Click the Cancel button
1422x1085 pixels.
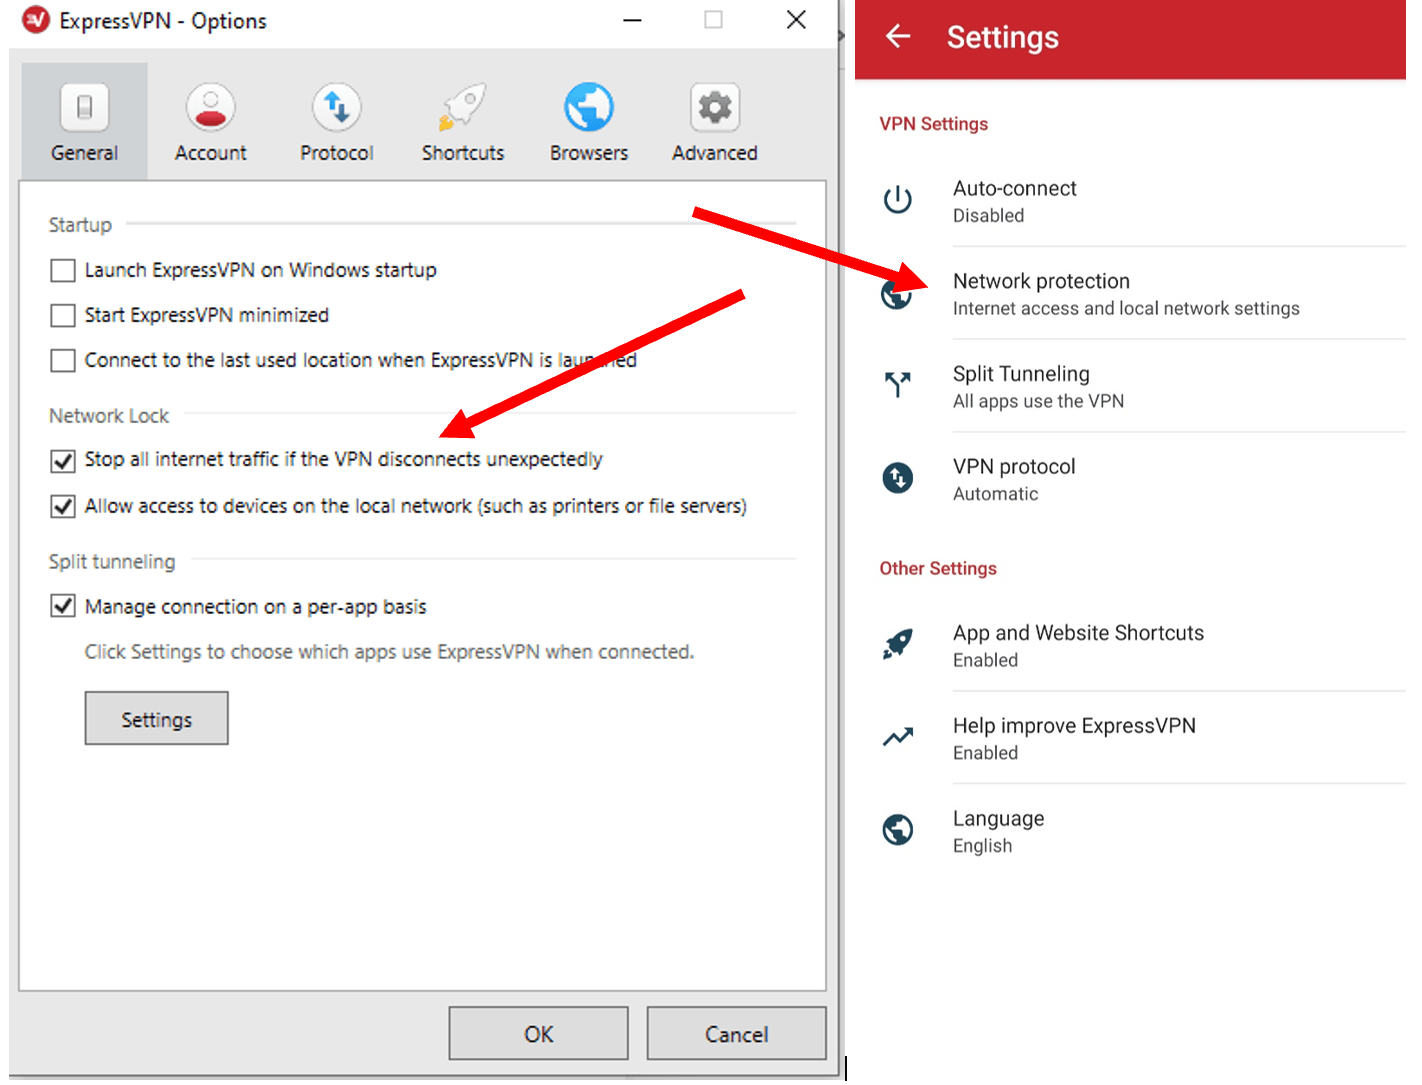click(x=736, y=1034)
